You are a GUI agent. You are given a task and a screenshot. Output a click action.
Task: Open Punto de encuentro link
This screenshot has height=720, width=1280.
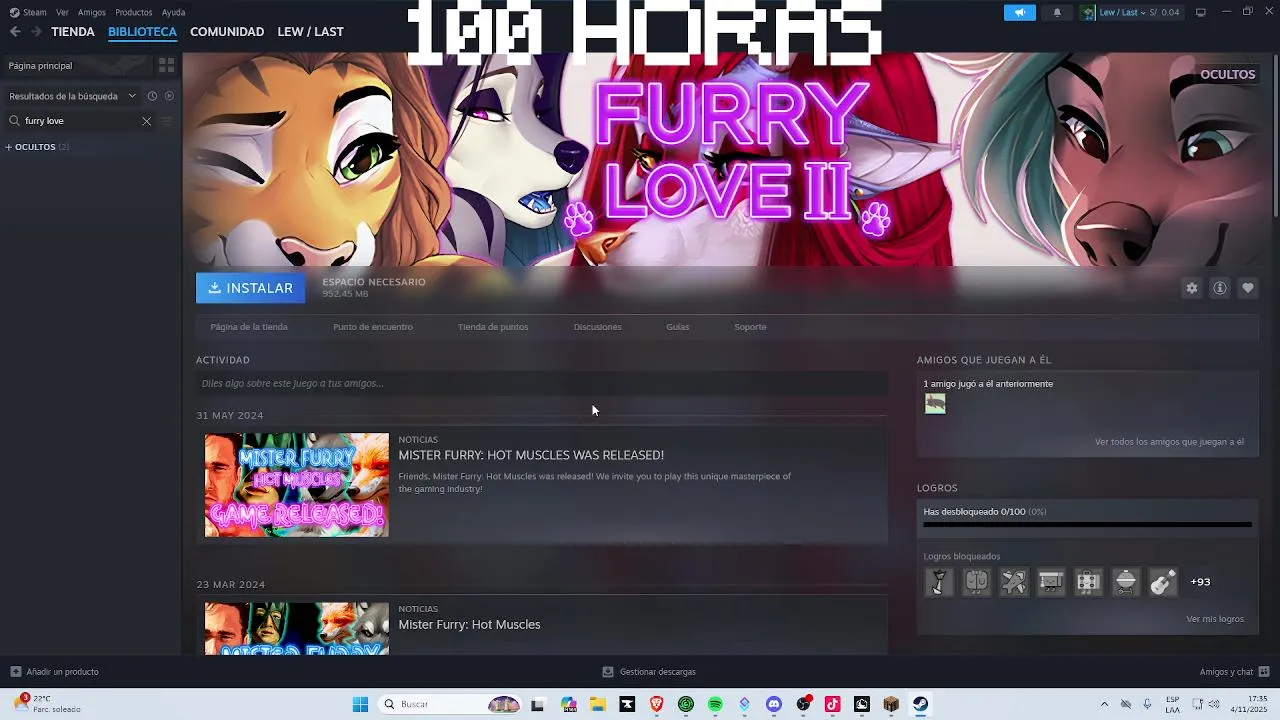(x=373, y=327)
